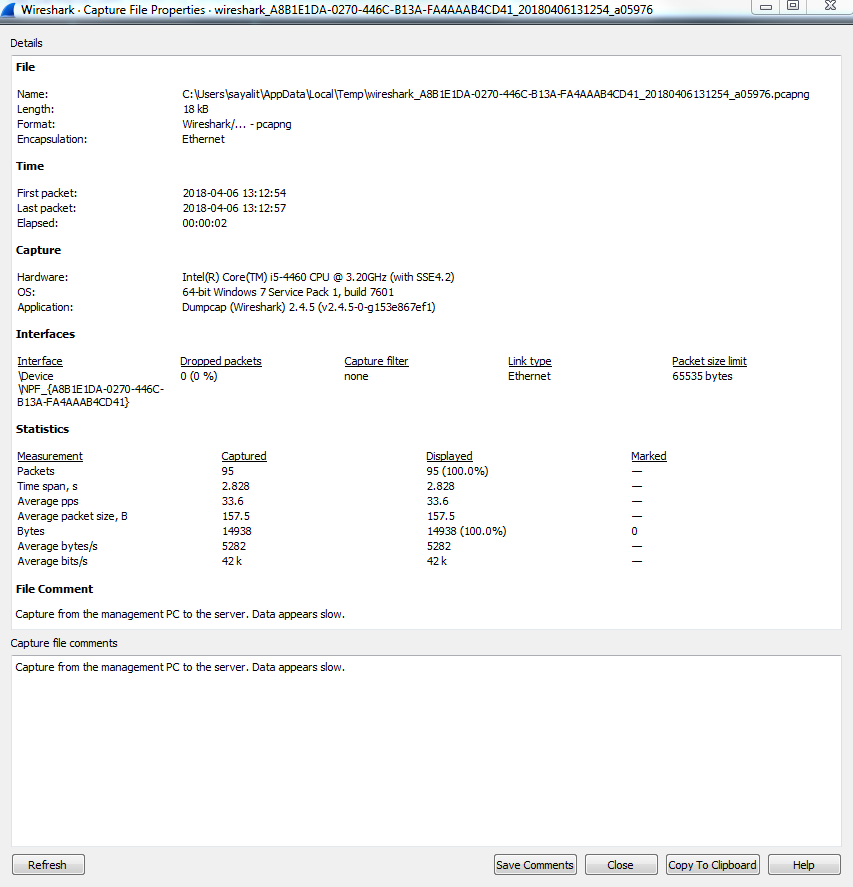Viewport: 853px width, 887px height.
Task: Minimize the Wireshark properties window
Action: tap(766, 7)
